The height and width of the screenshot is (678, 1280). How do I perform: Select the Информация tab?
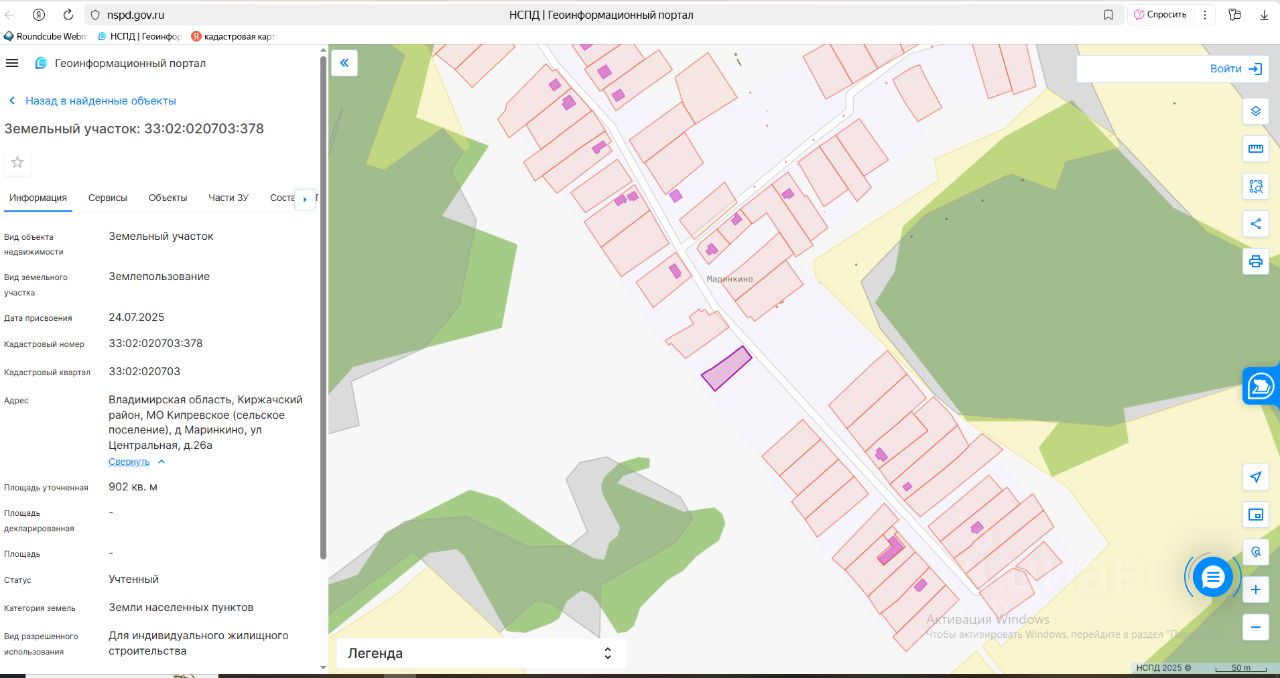[38, 198]
